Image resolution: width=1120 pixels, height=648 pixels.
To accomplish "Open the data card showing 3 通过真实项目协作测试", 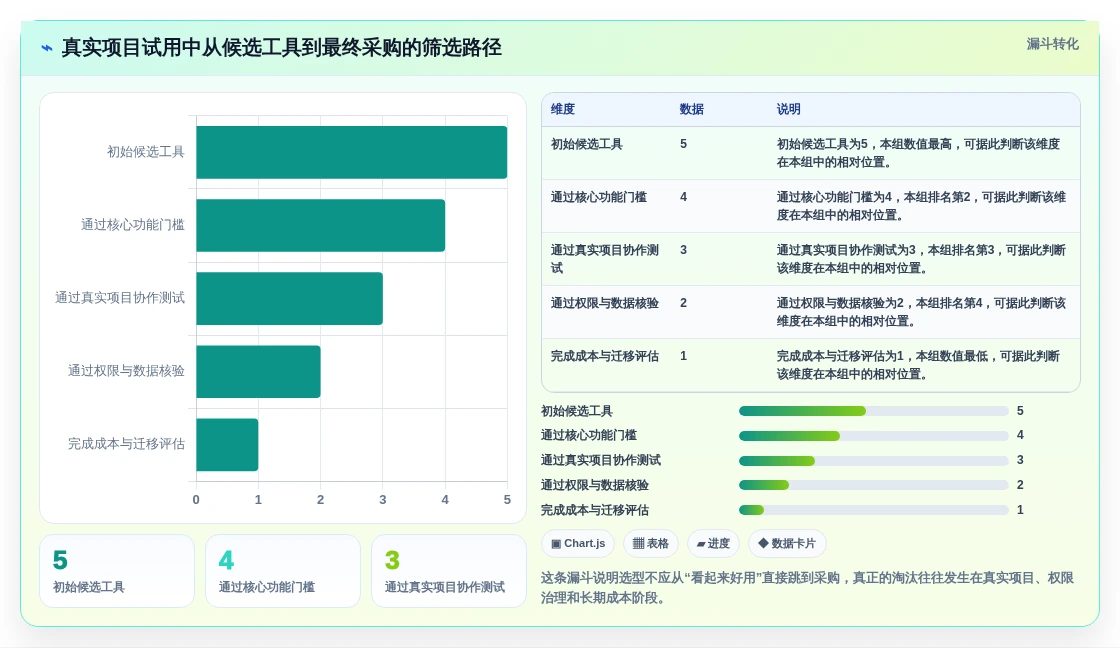I will click(x=449, y=572).
